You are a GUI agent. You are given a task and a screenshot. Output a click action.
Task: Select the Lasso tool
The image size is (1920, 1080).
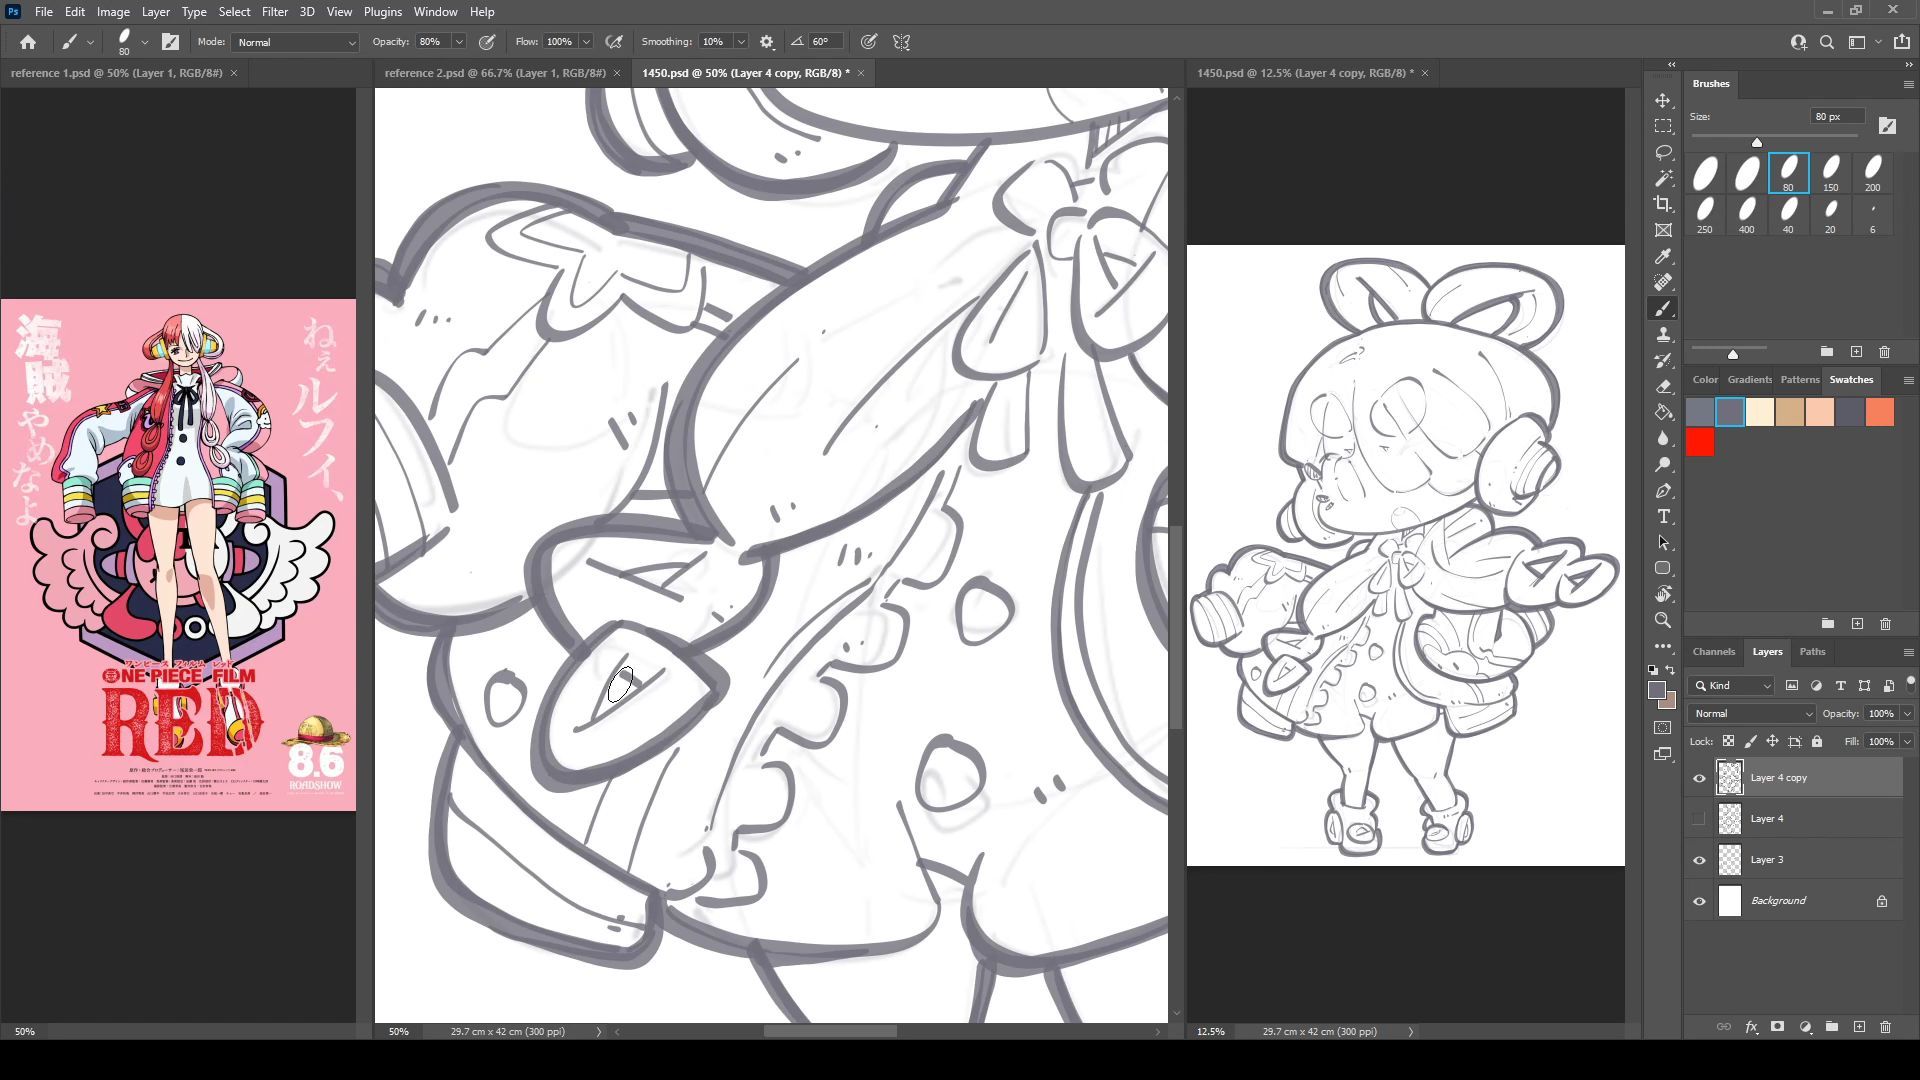(1663, 153)
